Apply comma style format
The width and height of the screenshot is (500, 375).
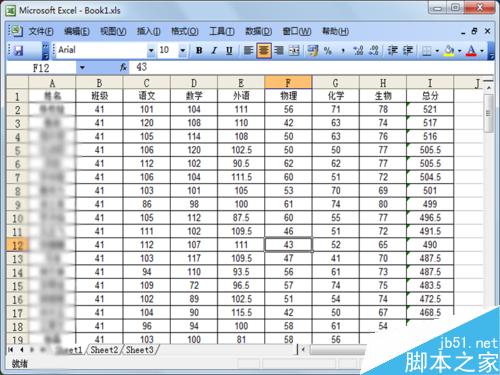click(343, 51)
